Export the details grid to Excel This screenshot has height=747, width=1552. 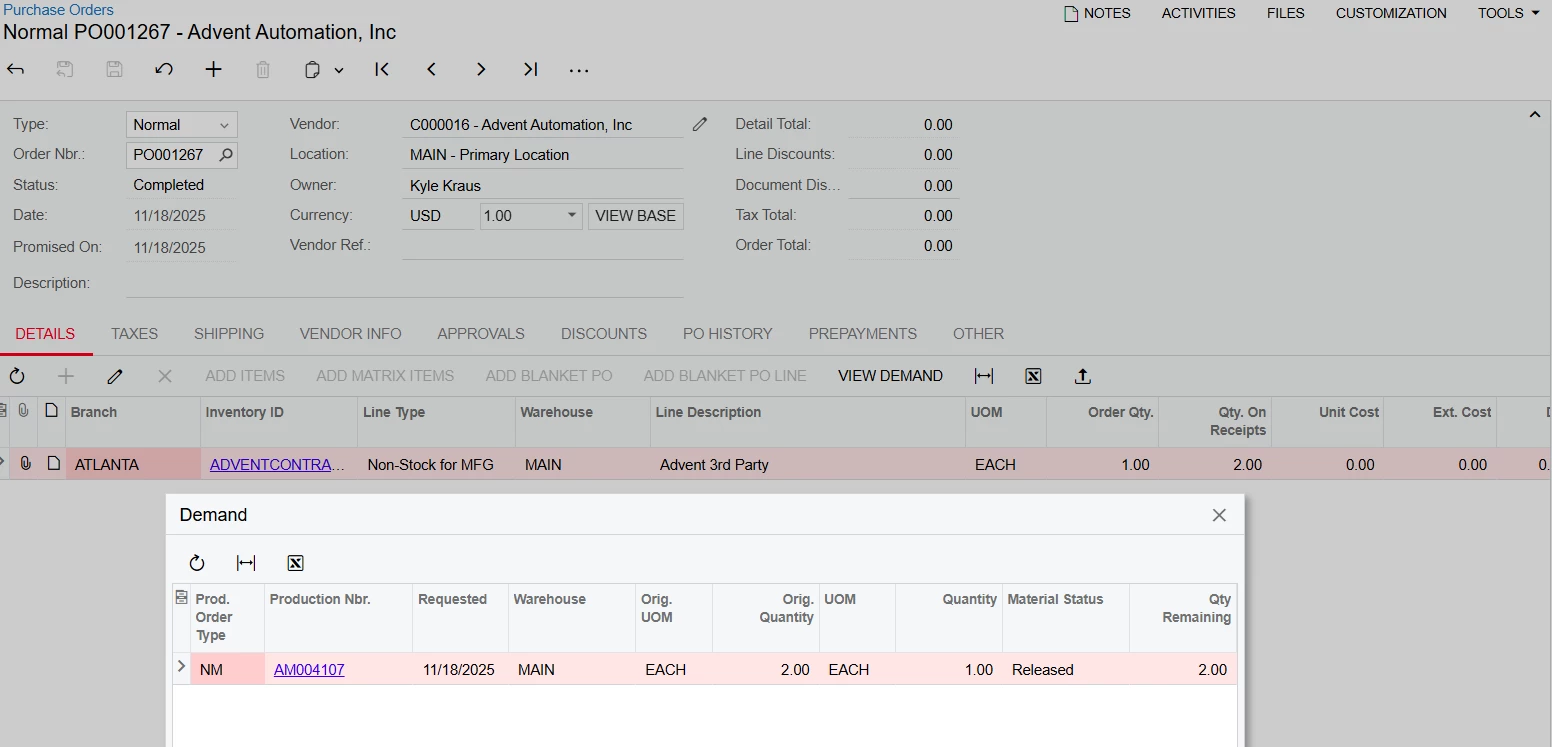tap(1034, 376)
